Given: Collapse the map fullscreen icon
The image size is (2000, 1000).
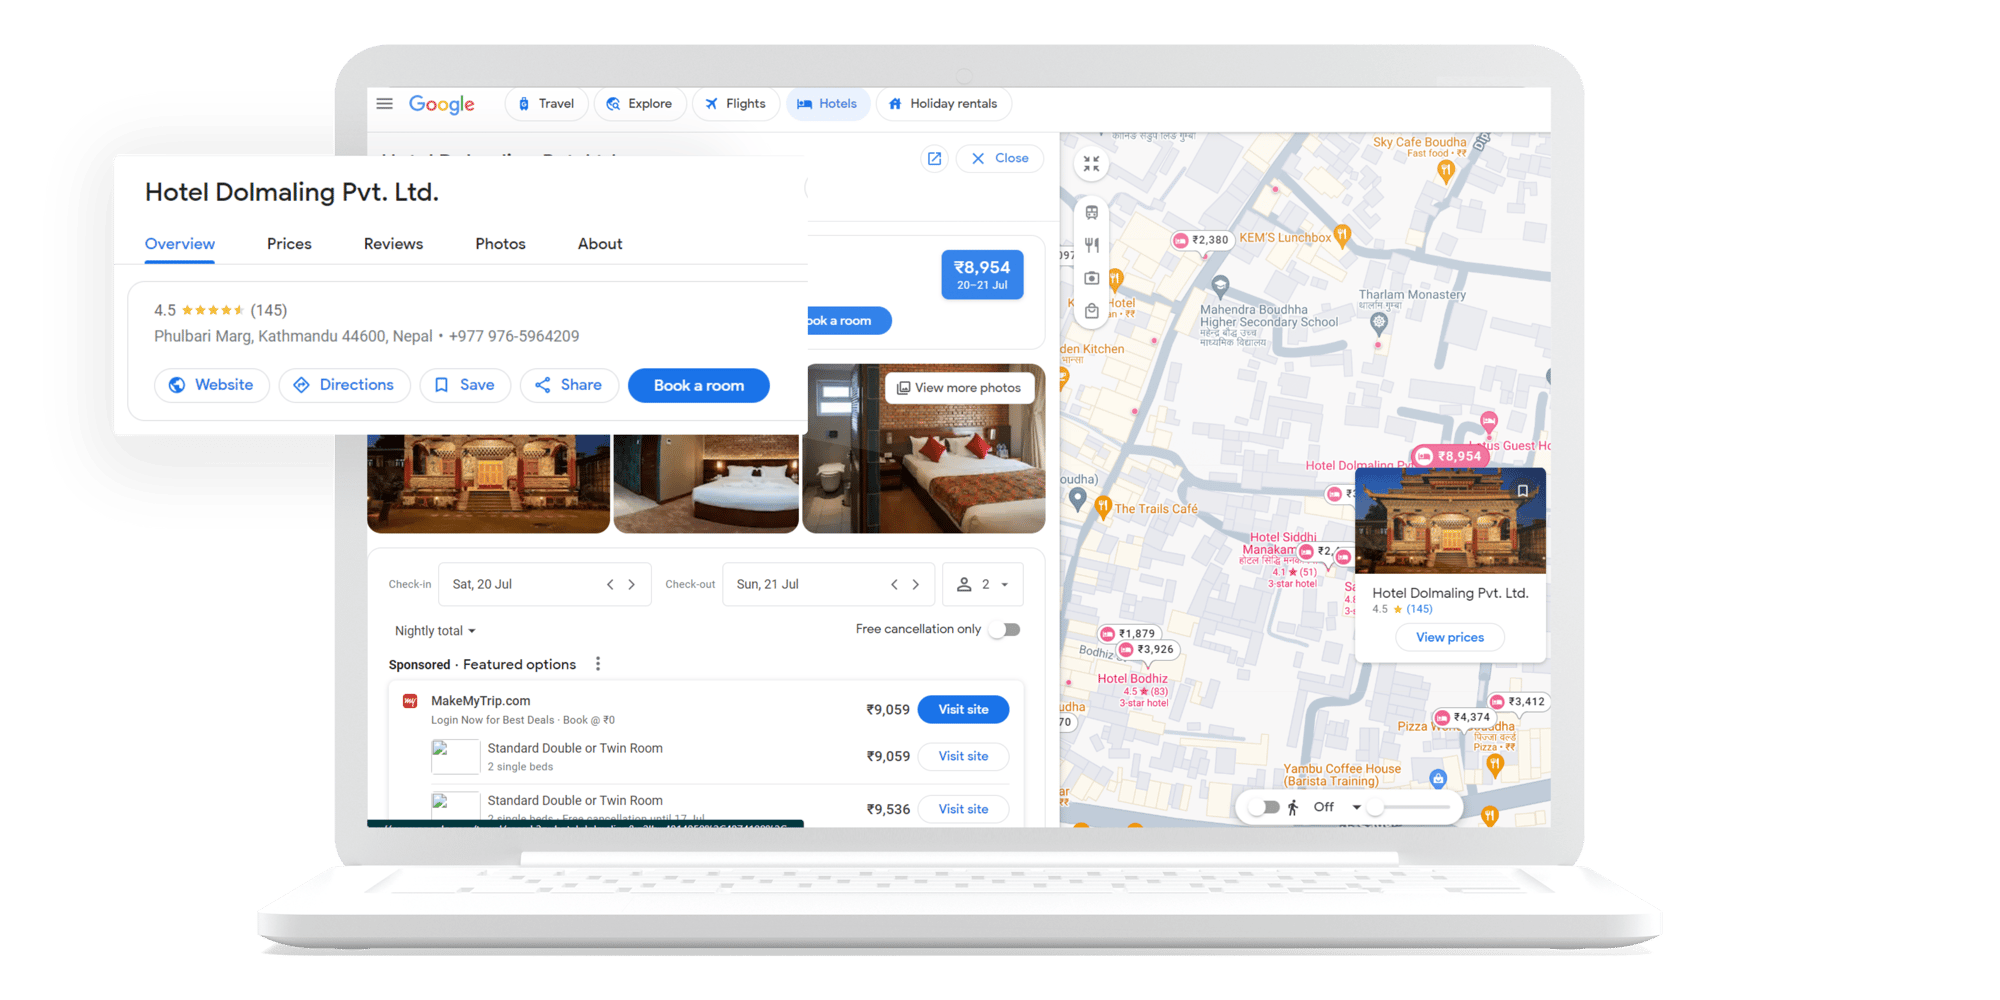Looking at the screenshot, I should [x=1091, y=164].
